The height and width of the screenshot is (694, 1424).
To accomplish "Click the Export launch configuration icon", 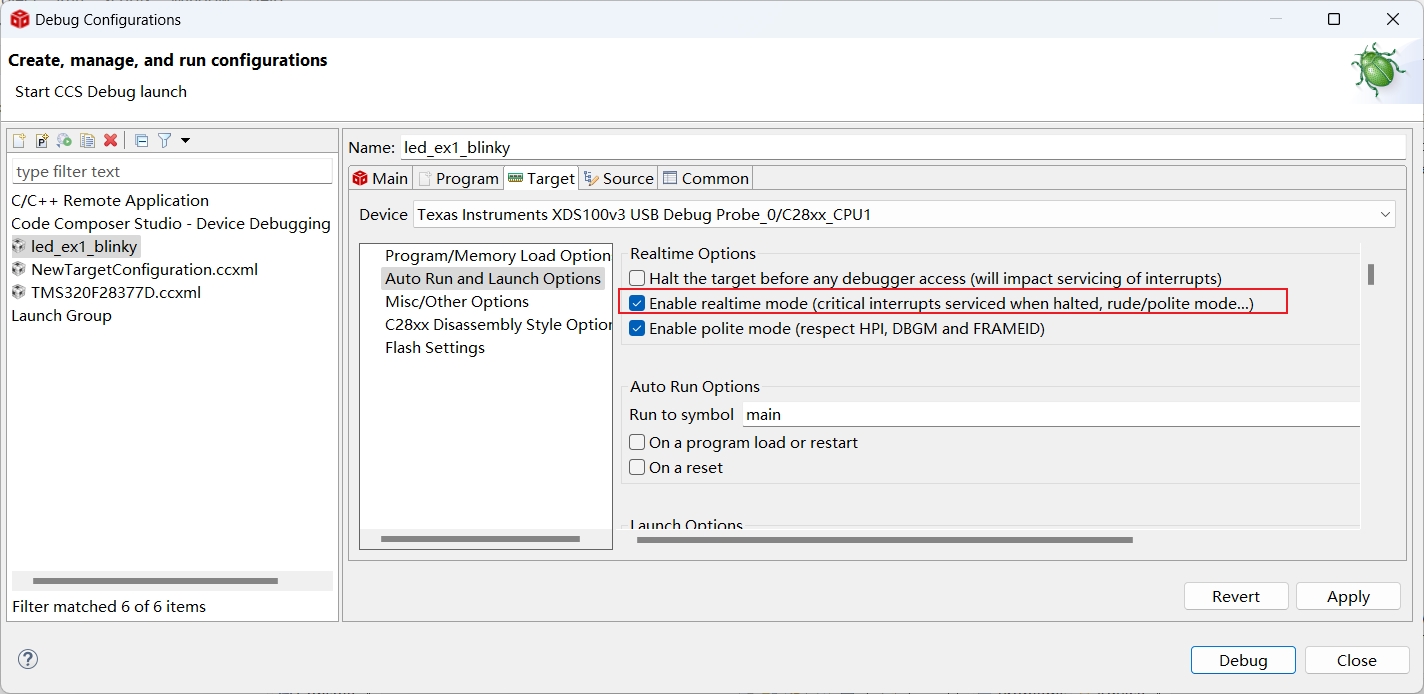I will pos(65,141).
